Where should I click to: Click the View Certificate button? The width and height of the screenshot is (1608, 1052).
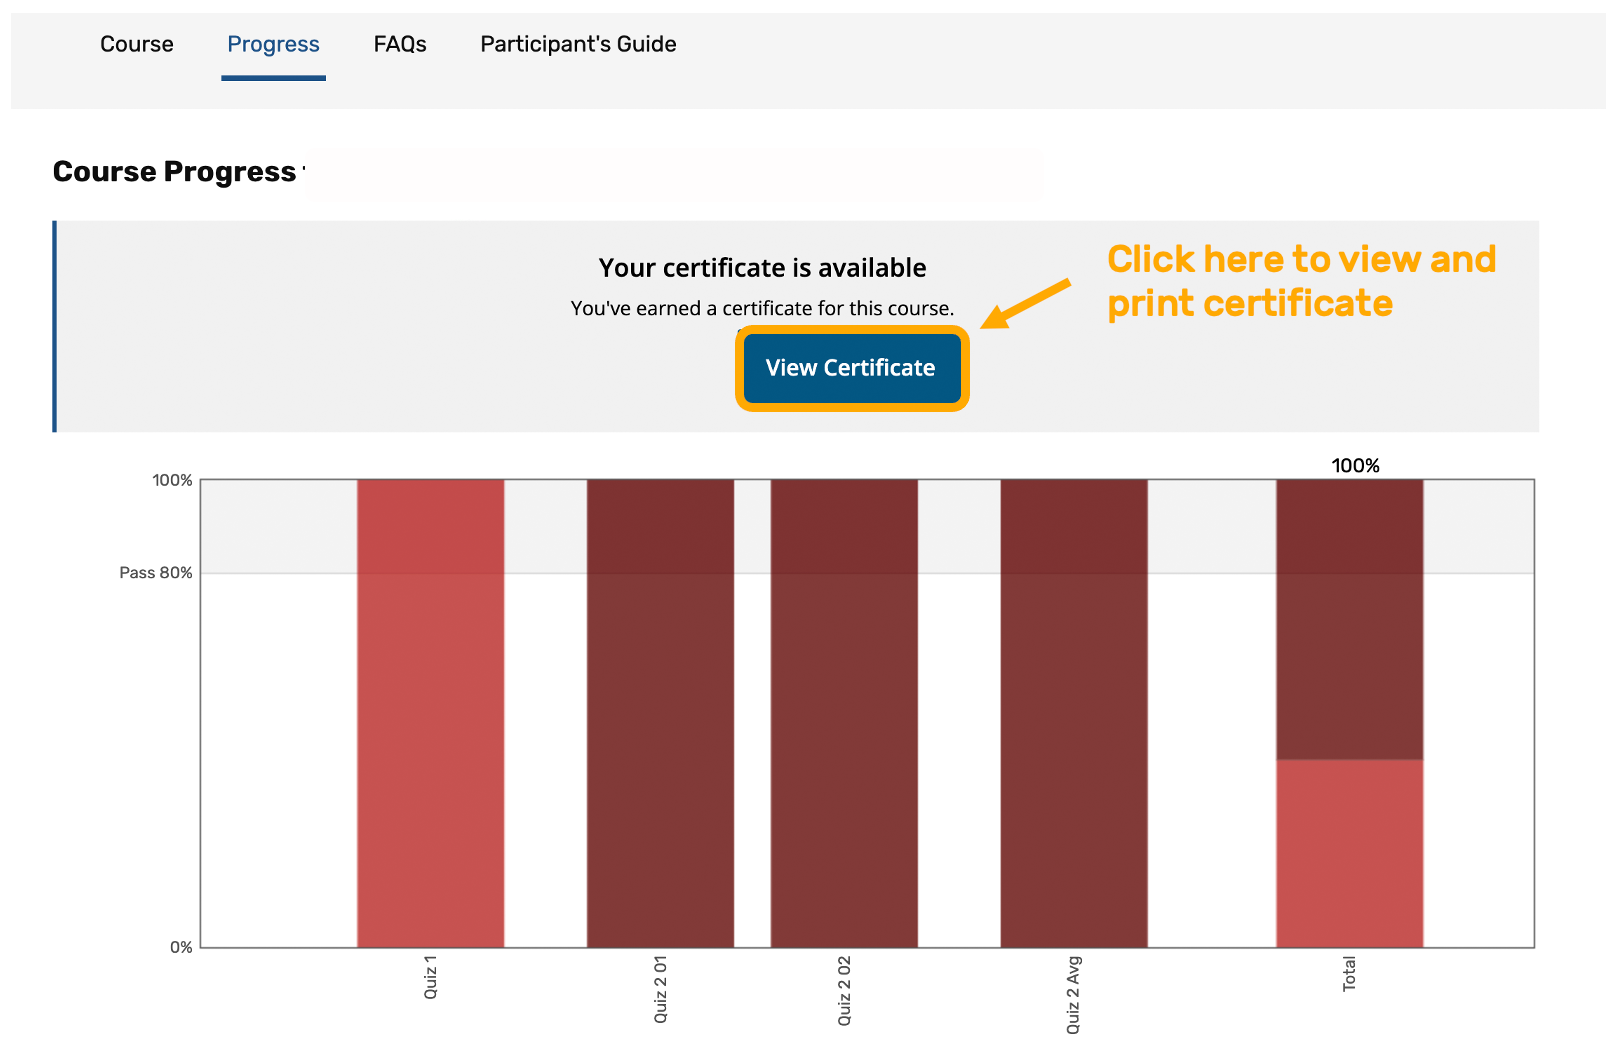[x=851, y=368]
